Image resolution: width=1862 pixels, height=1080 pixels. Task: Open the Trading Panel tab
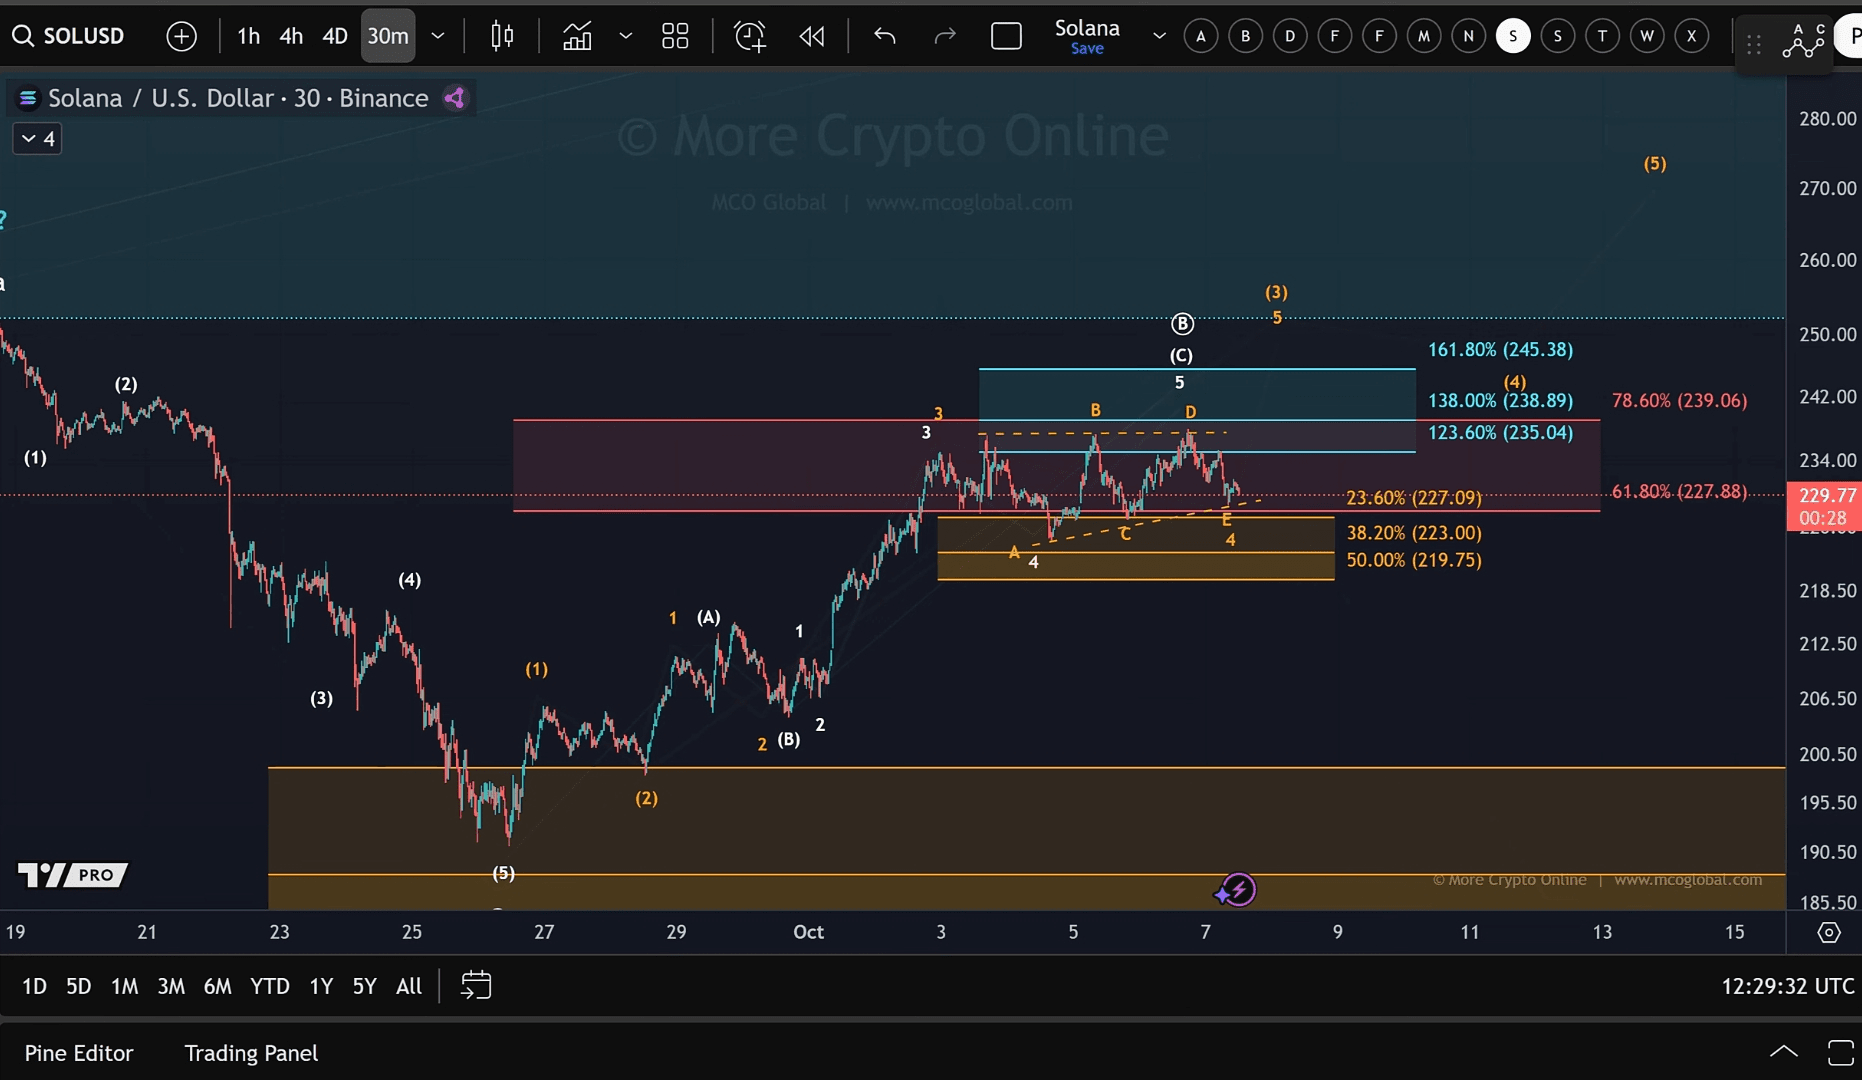tap(251, 1053)
